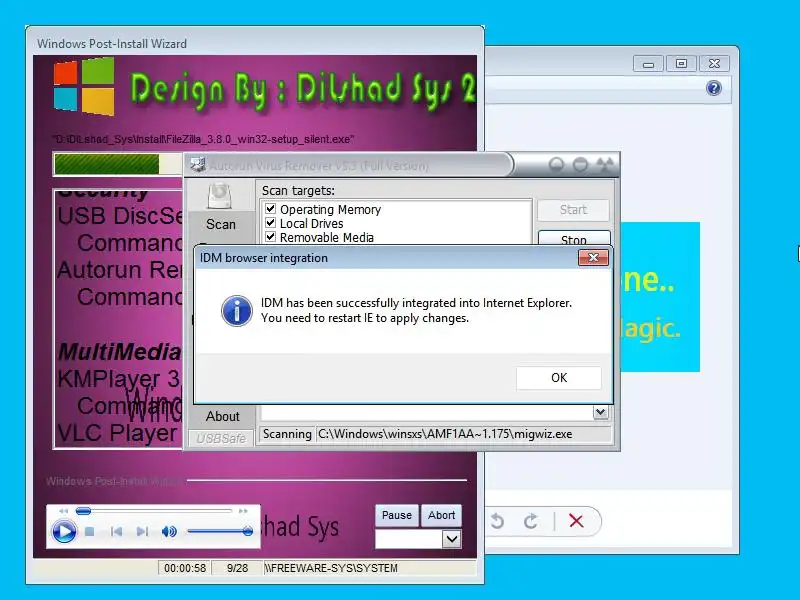800x600 pixels.
Task: Adjust the media player volume slider
Action: 220,532
